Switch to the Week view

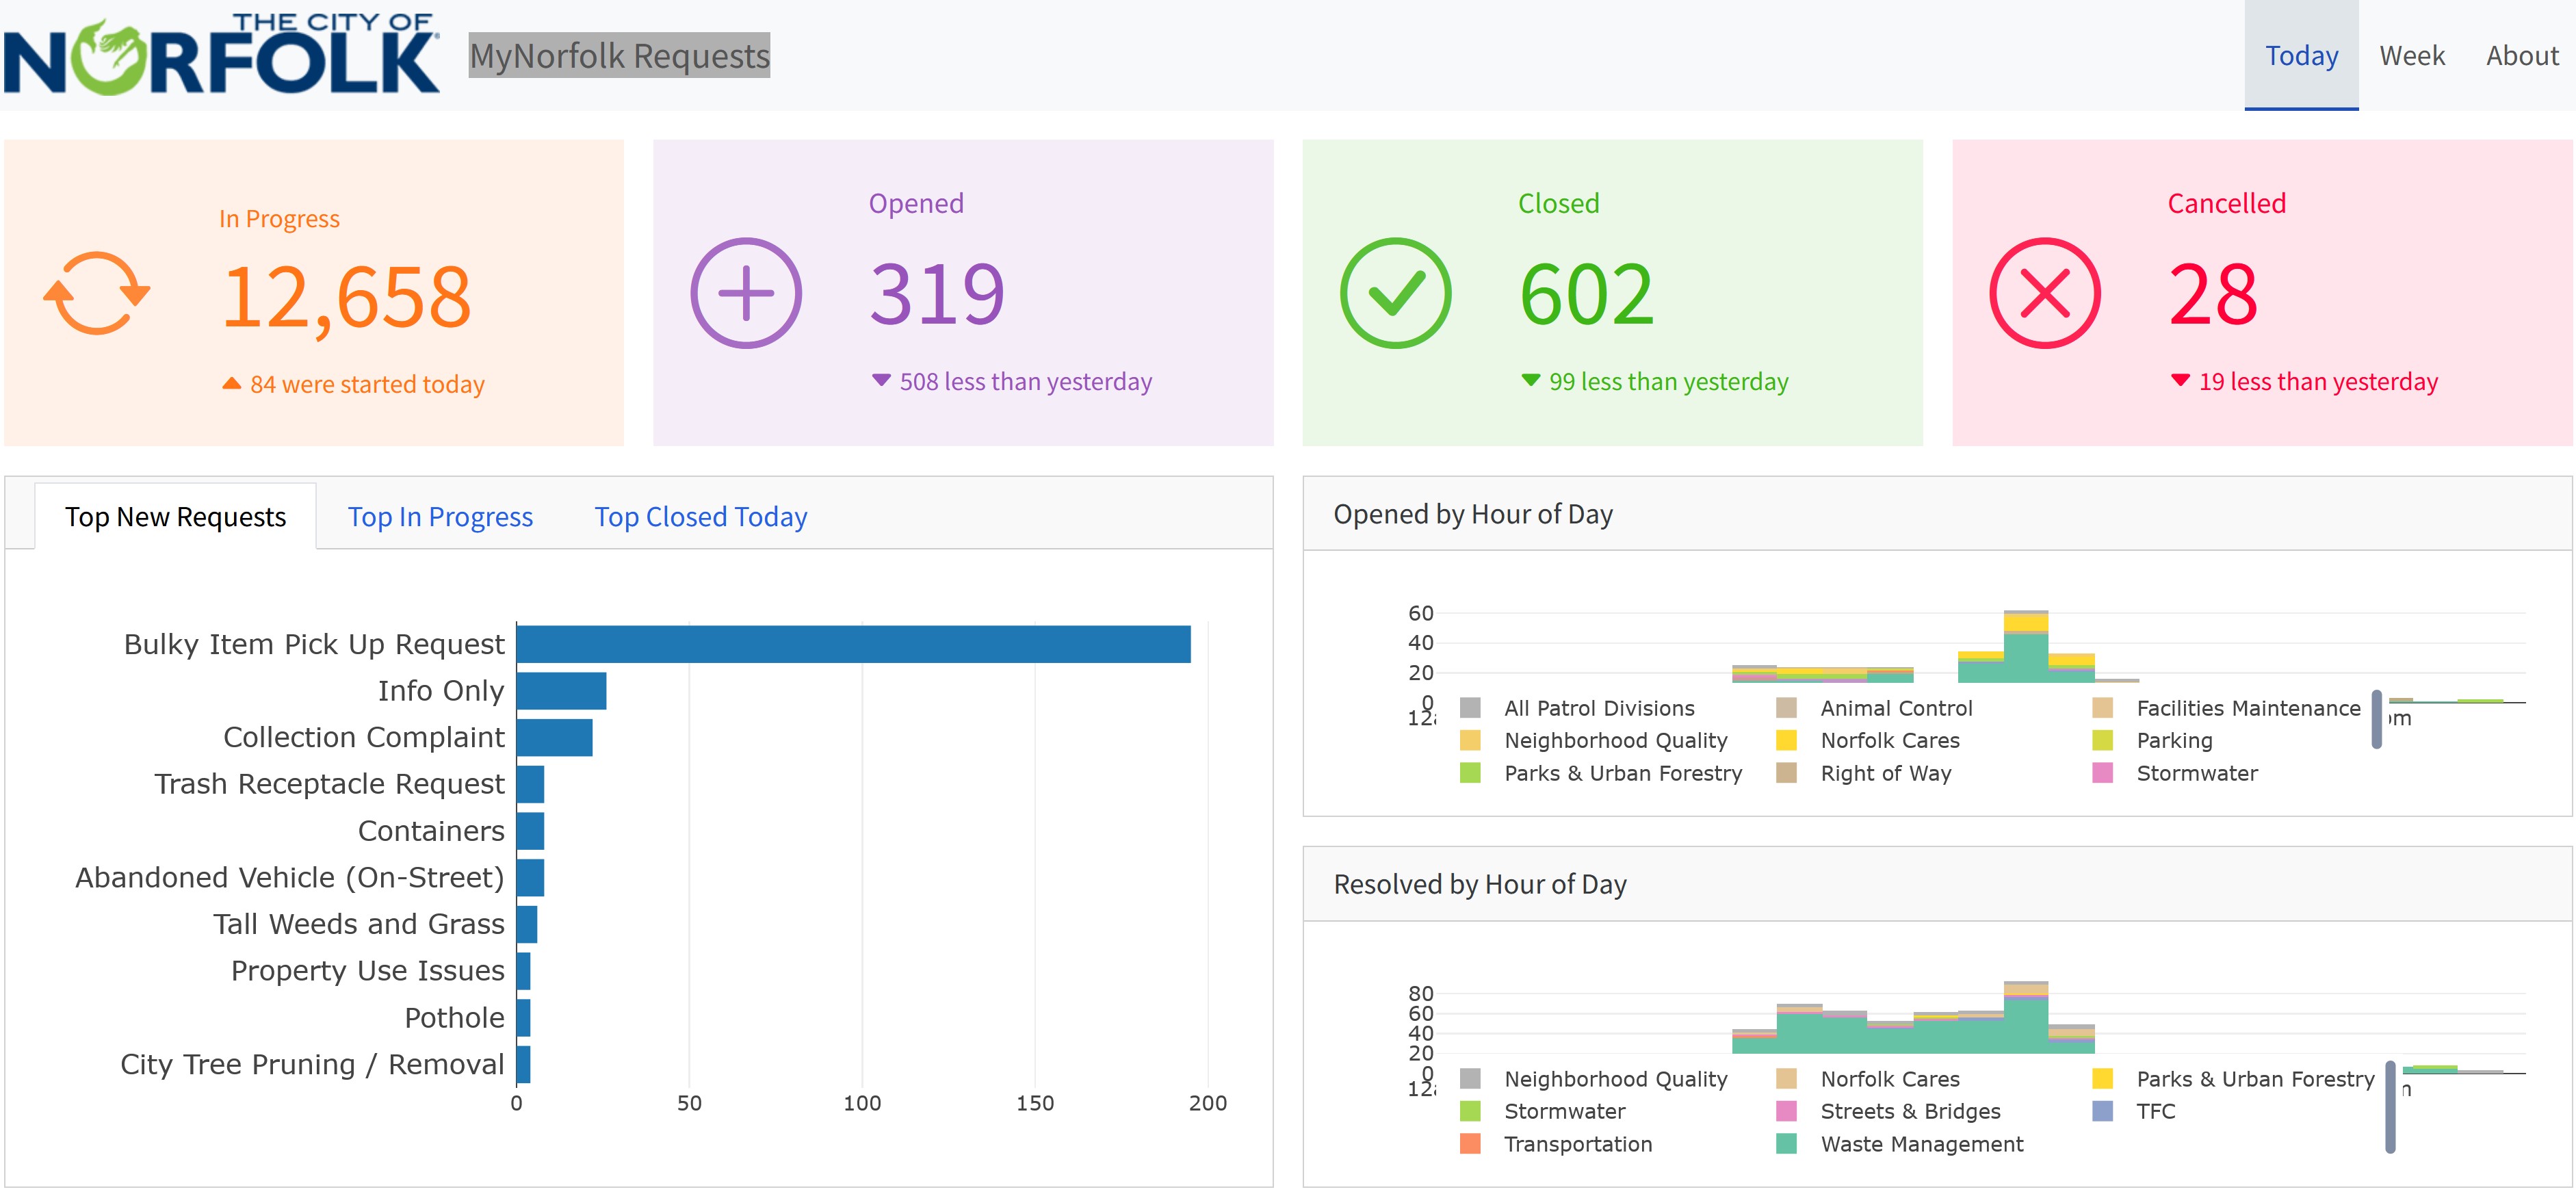(x=2411, y=56)
